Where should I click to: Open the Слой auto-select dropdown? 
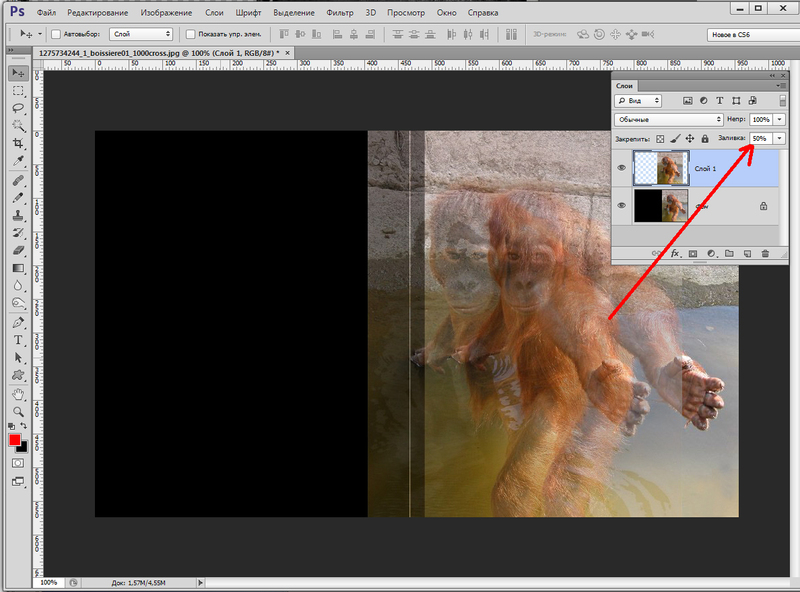[141, 34]
